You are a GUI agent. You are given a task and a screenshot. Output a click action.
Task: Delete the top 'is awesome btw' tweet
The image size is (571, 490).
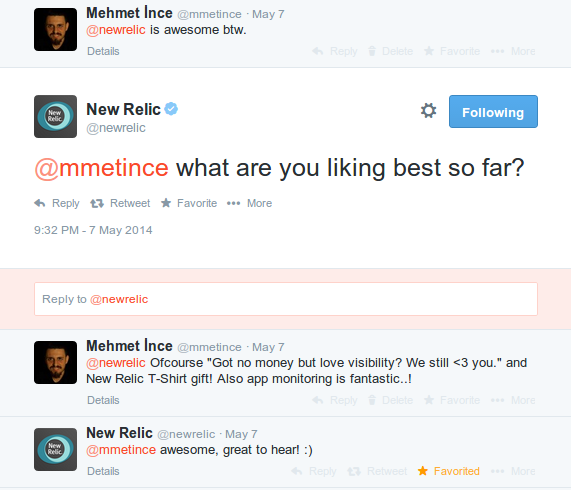pos(390,51)
